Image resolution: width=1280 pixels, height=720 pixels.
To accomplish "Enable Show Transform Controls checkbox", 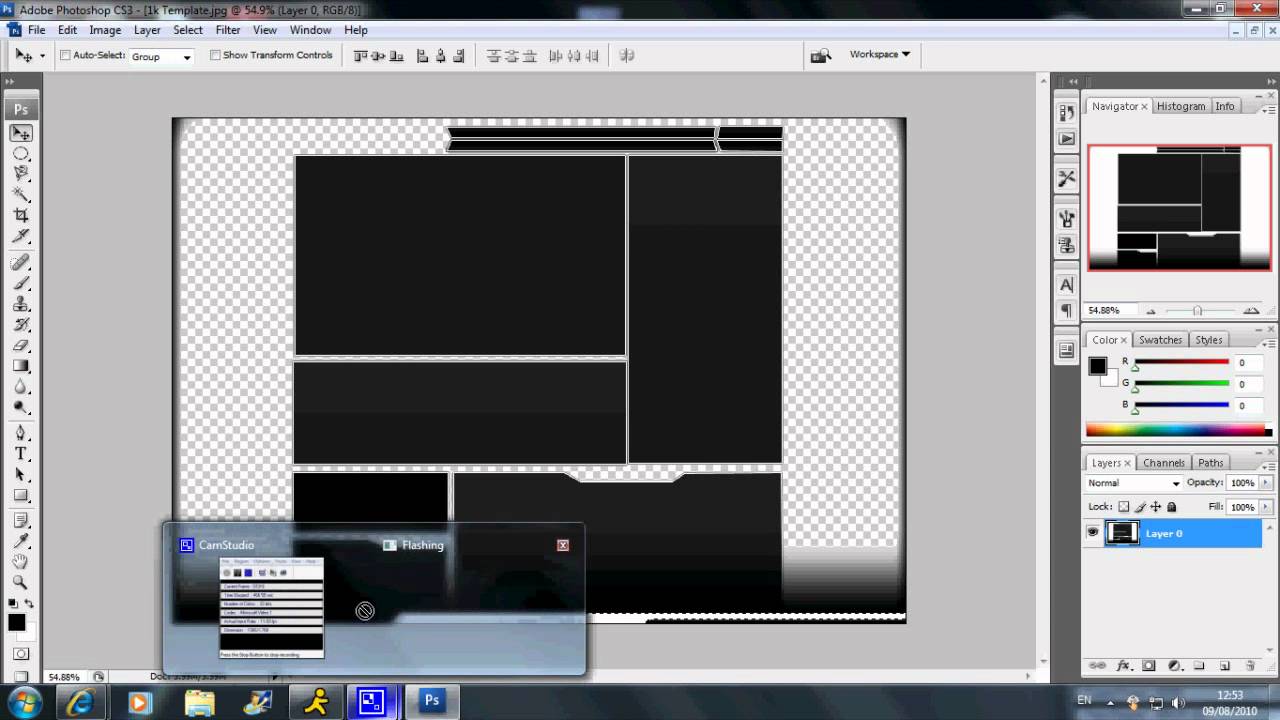I will (215, 55).
